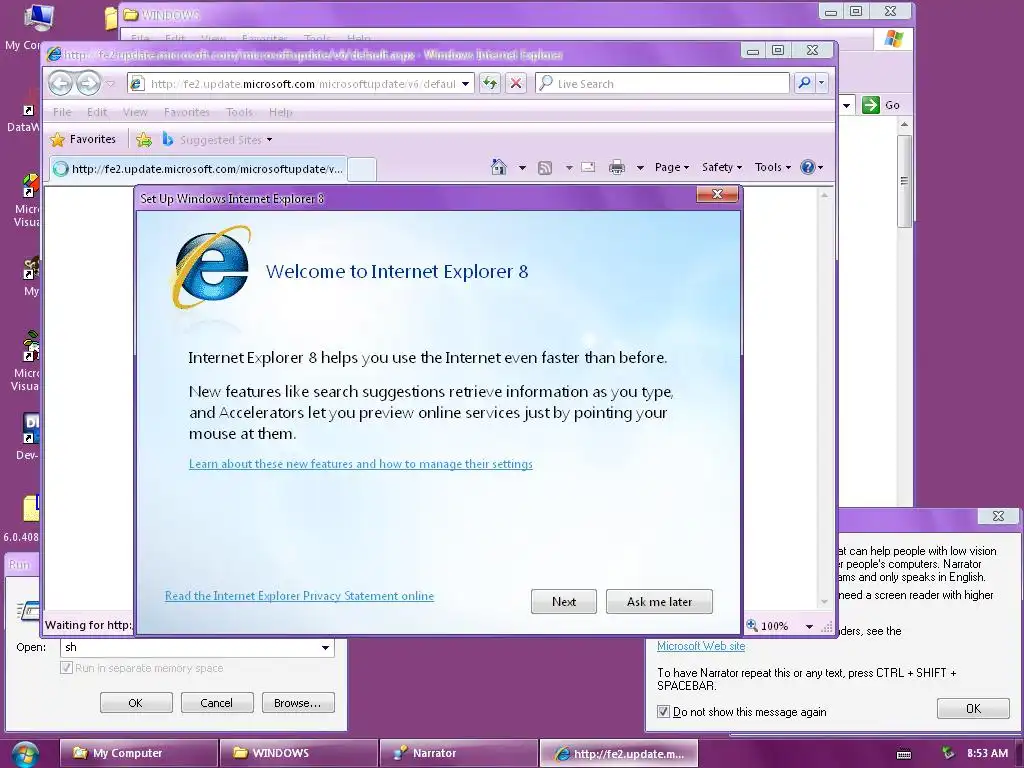Image resolution: width=1024 pixels, height=768 pixels.
Task: Click the Read Mail envelope icon
Action: tap(588, 167)
